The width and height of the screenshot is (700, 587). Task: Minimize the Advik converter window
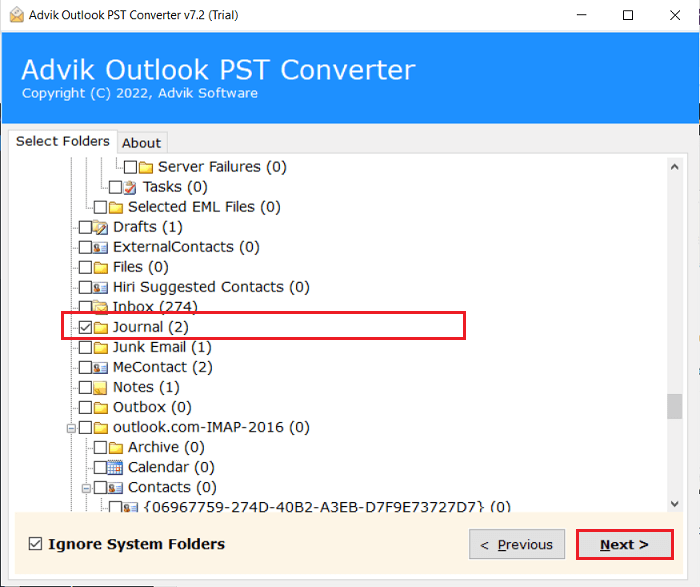(581, 15)
